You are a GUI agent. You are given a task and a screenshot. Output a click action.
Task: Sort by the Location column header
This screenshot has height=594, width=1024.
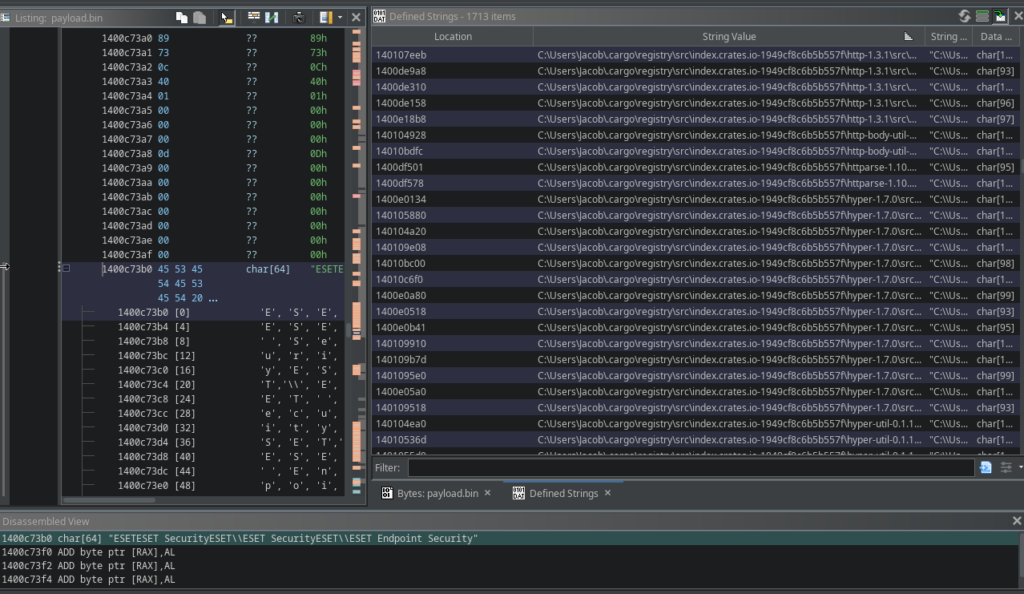[452, 36]
